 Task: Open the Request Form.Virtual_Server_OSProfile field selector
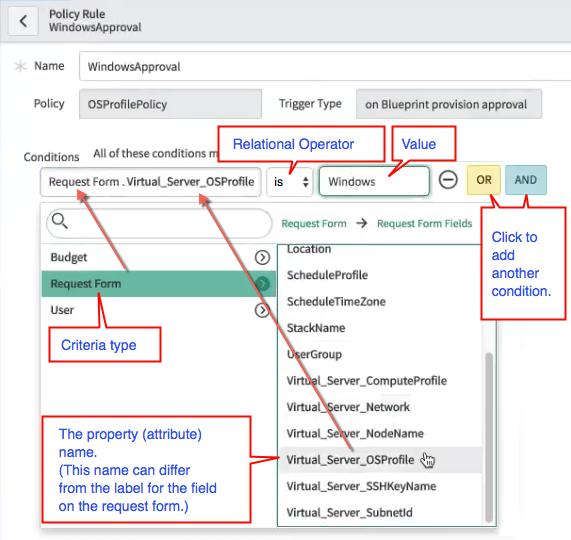pyautogui.click(x=151, y=182)
